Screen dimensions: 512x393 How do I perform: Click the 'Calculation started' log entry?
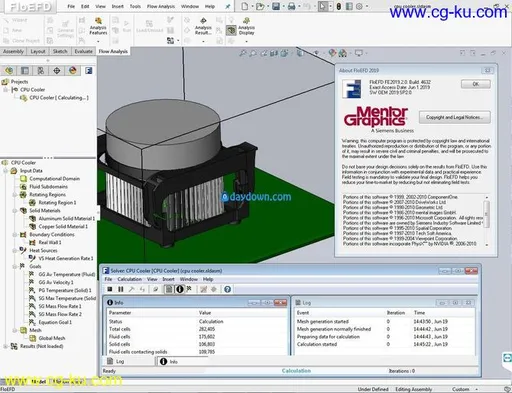coord(317,344)
